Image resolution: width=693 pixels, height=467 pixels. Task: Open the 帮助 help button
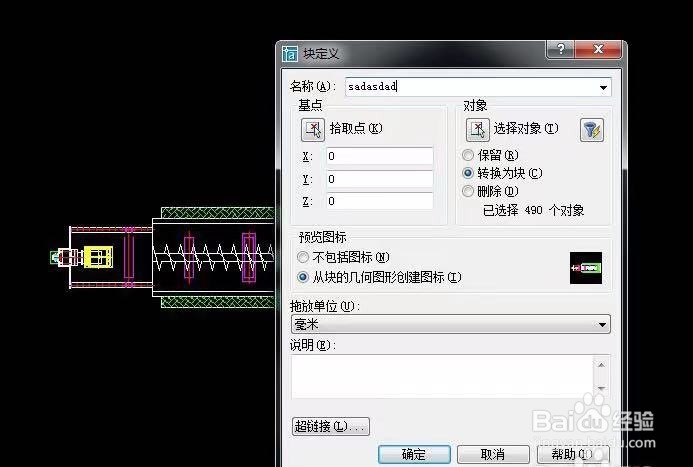click(573, 454)
